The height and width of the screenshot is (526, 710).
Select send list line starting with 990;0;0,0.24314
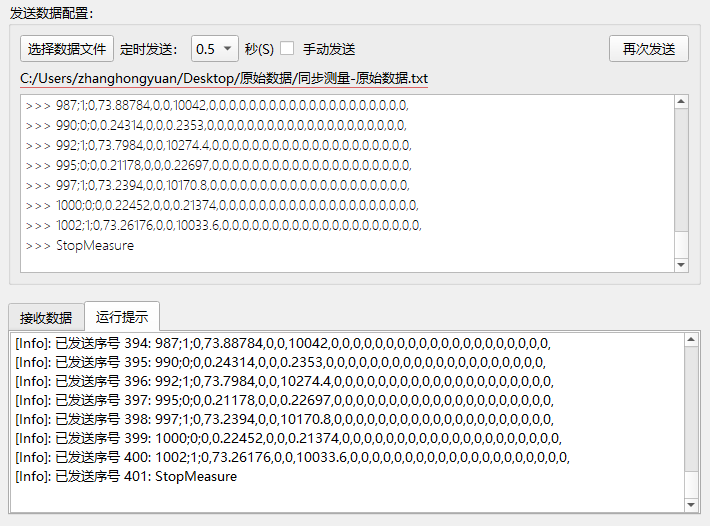tap(216, 125)
